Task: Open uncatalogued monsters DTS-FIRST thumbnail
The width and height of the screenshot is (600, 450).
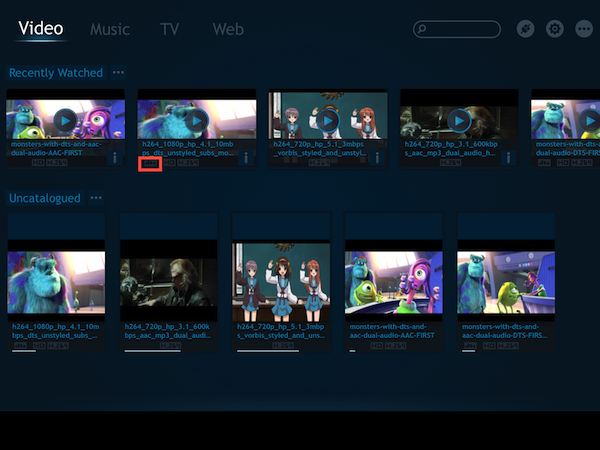Action: 506,280
